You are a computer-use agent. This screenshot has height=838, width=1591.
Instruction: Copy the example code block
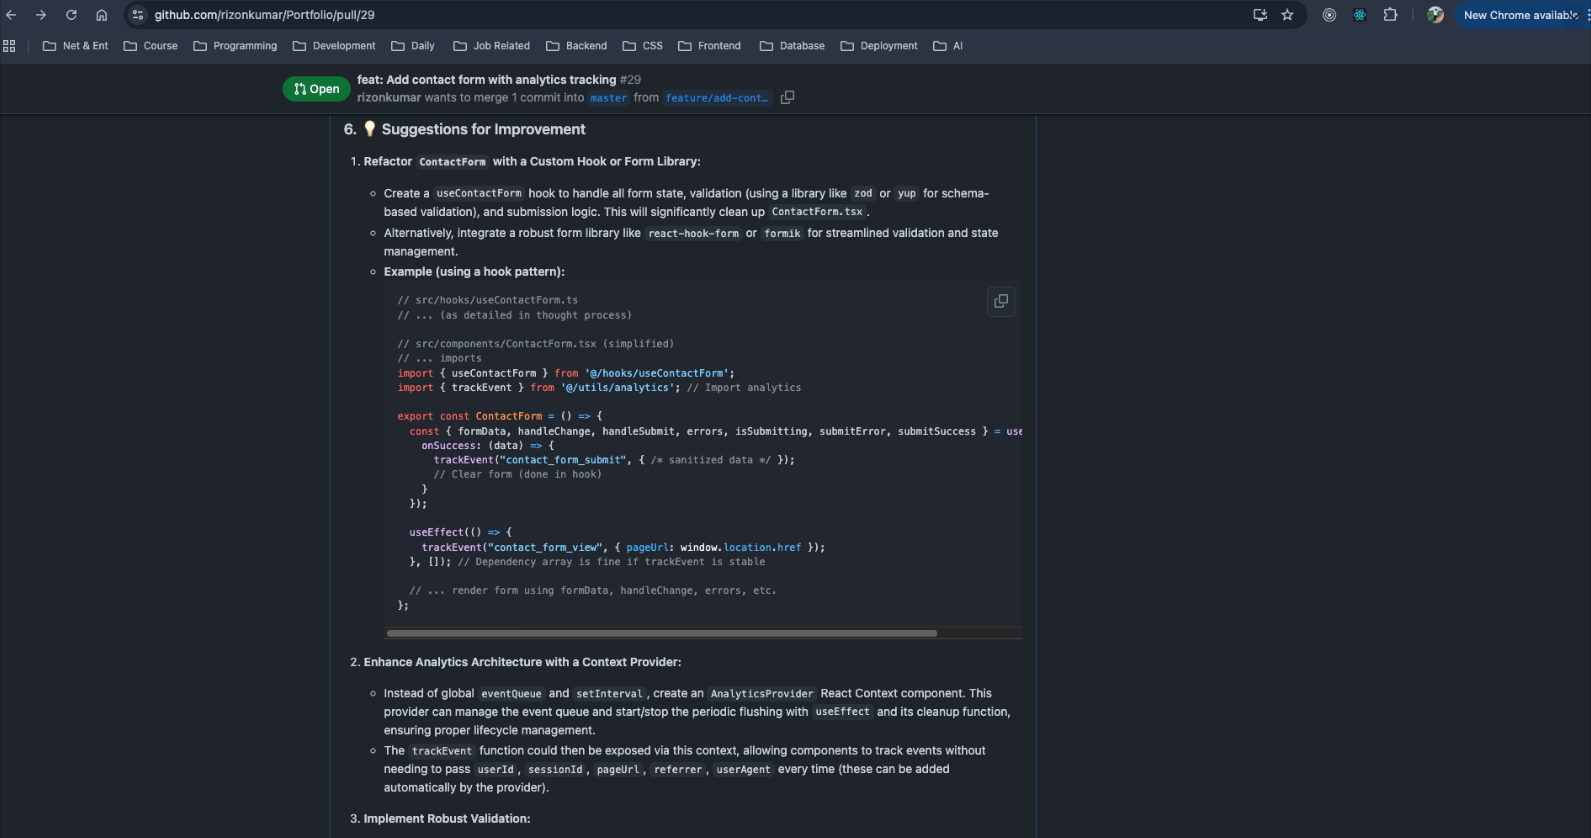coord(1001,301)
